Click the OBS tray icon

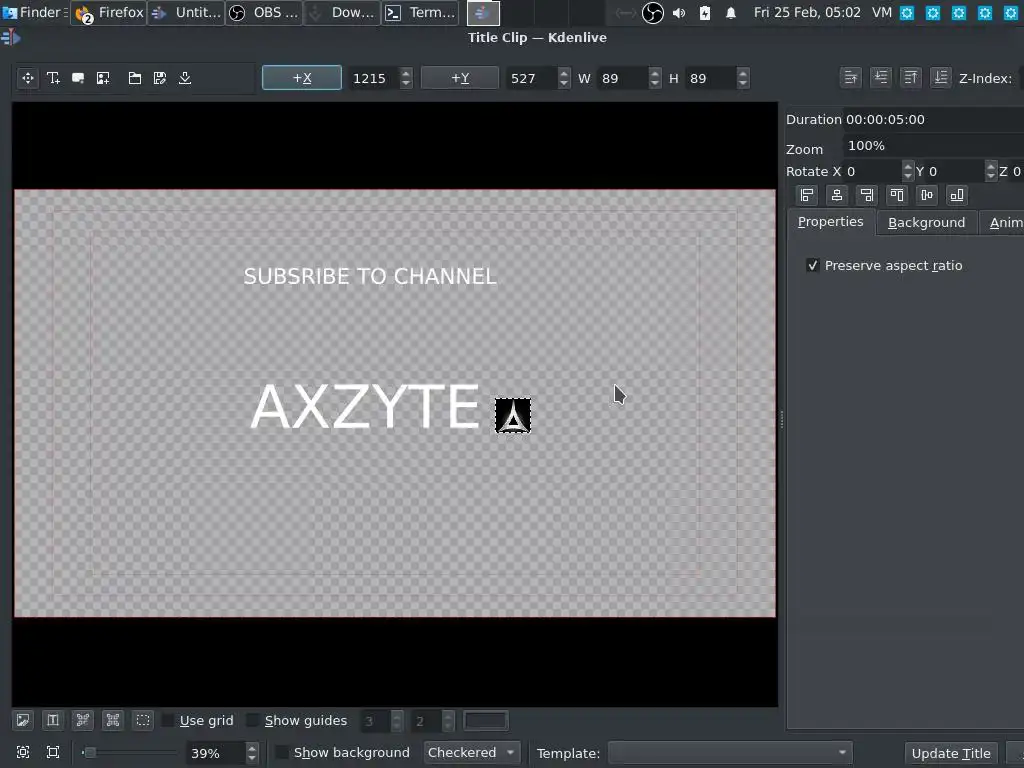point(652,12)
